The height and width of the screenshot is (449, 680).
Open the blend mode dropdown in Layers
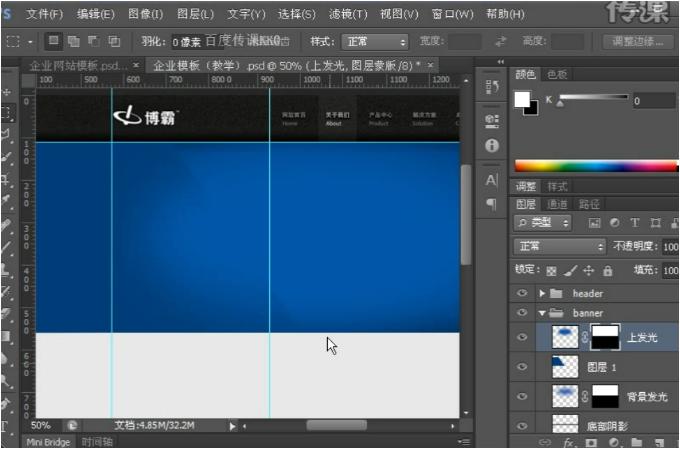[559, 246]
